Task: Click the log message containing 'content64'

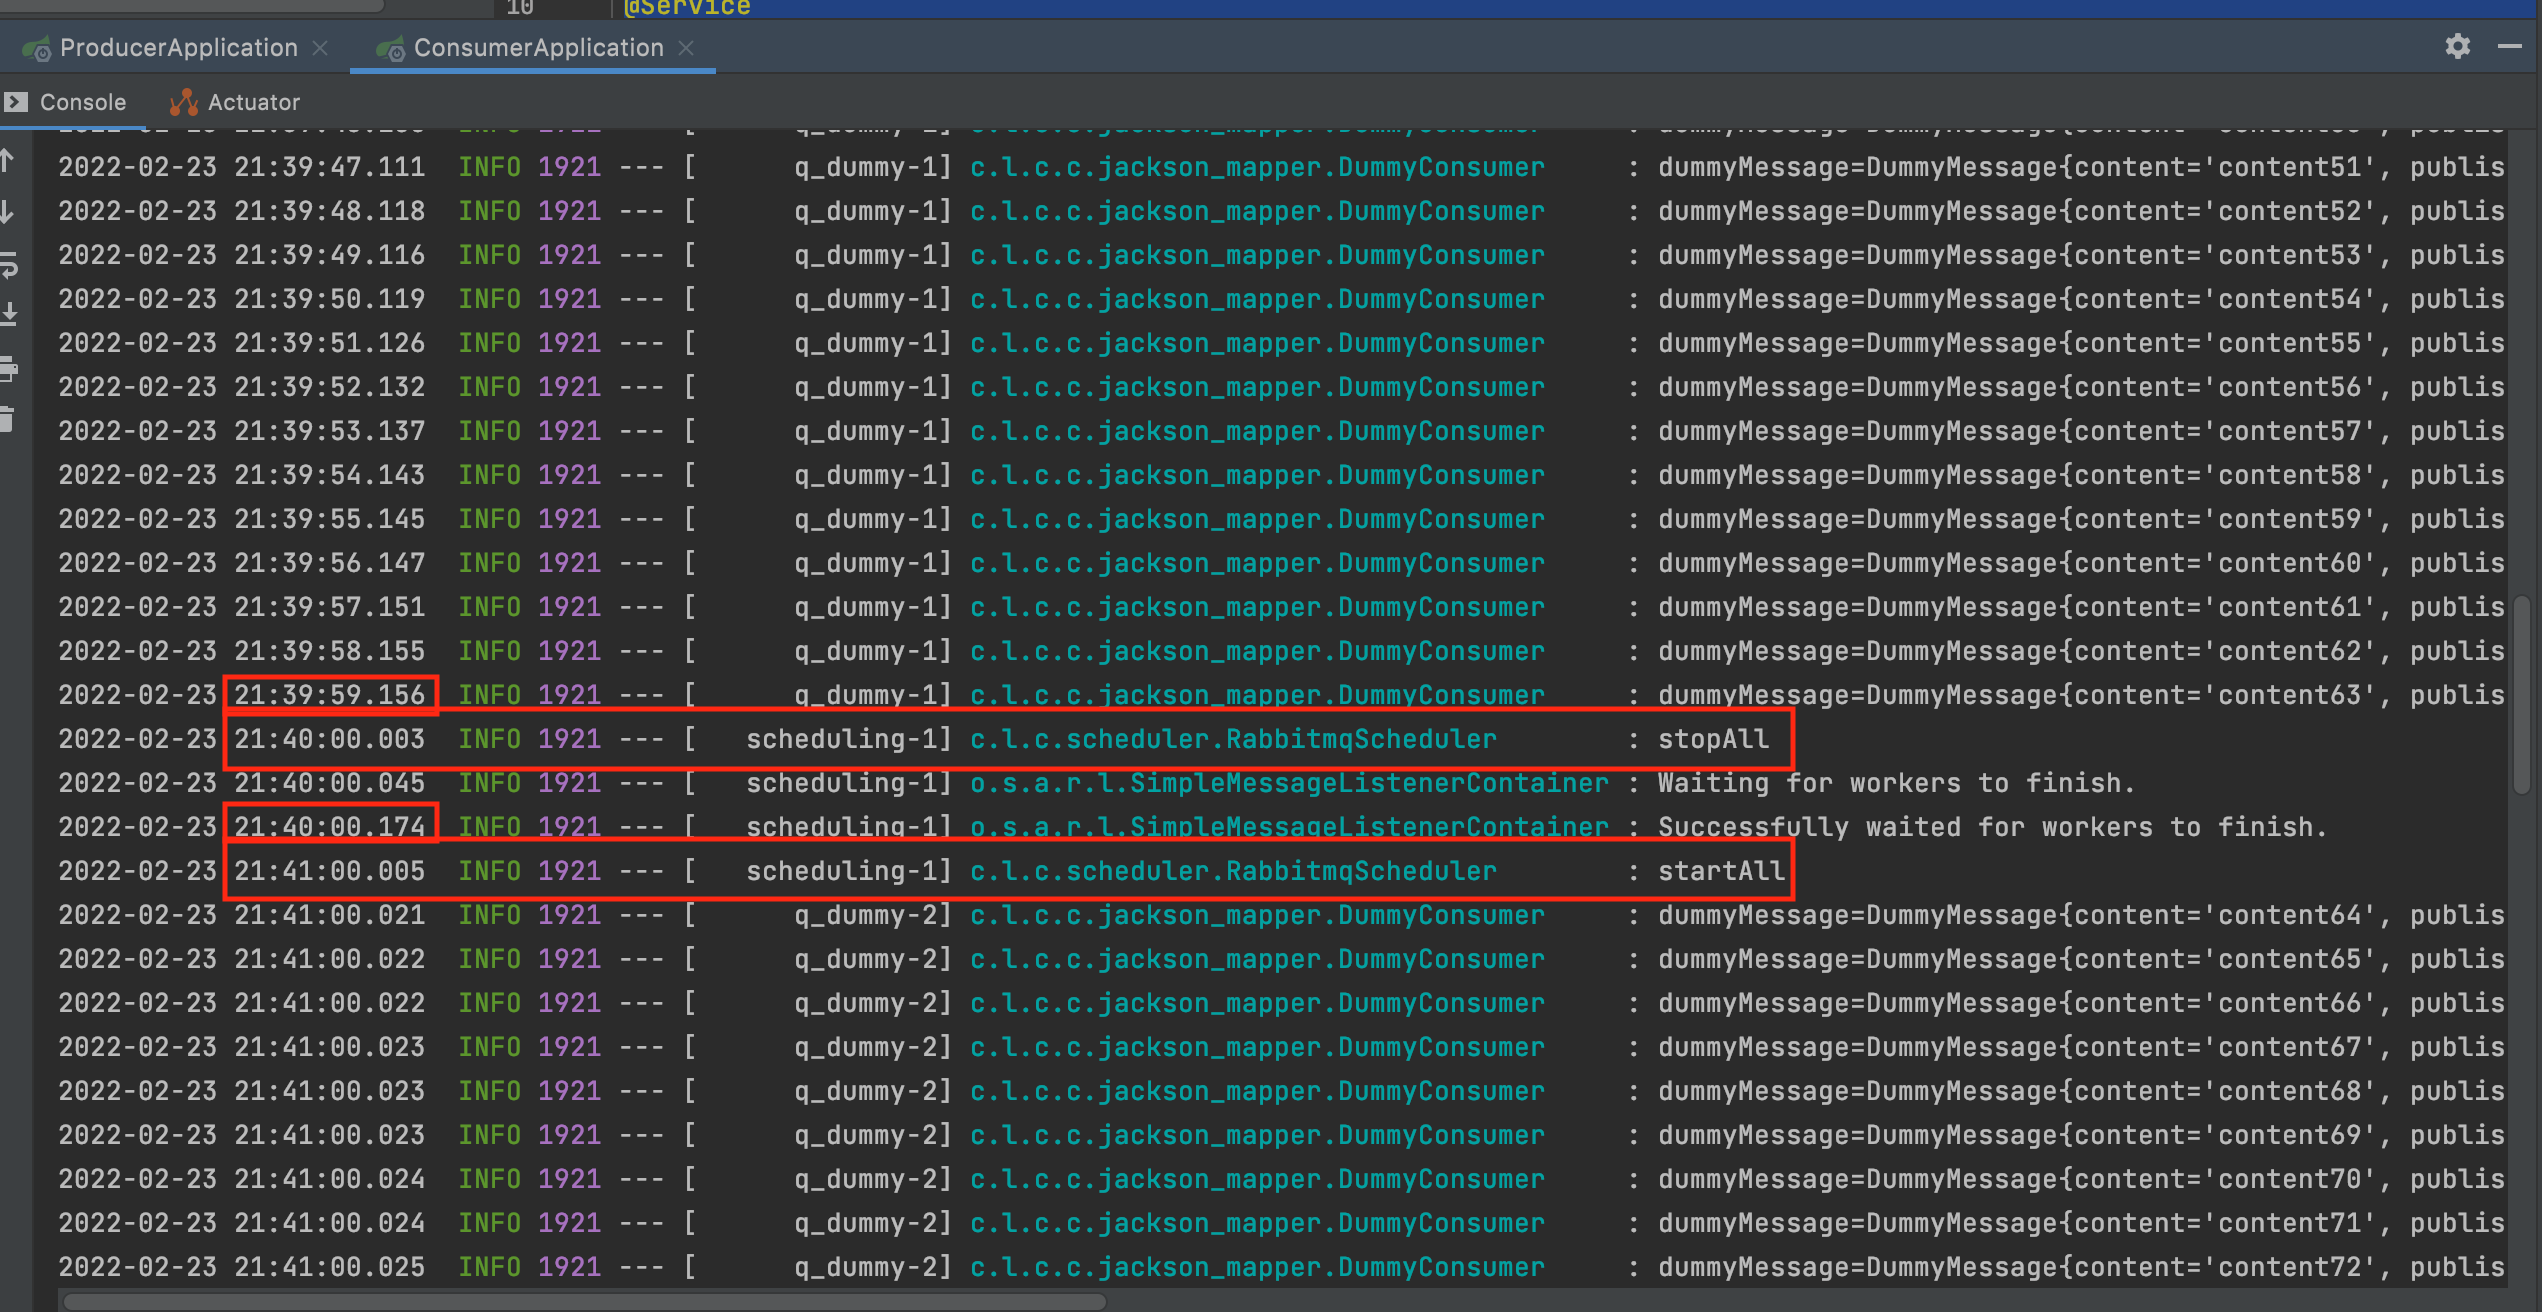Action: 2081,915
